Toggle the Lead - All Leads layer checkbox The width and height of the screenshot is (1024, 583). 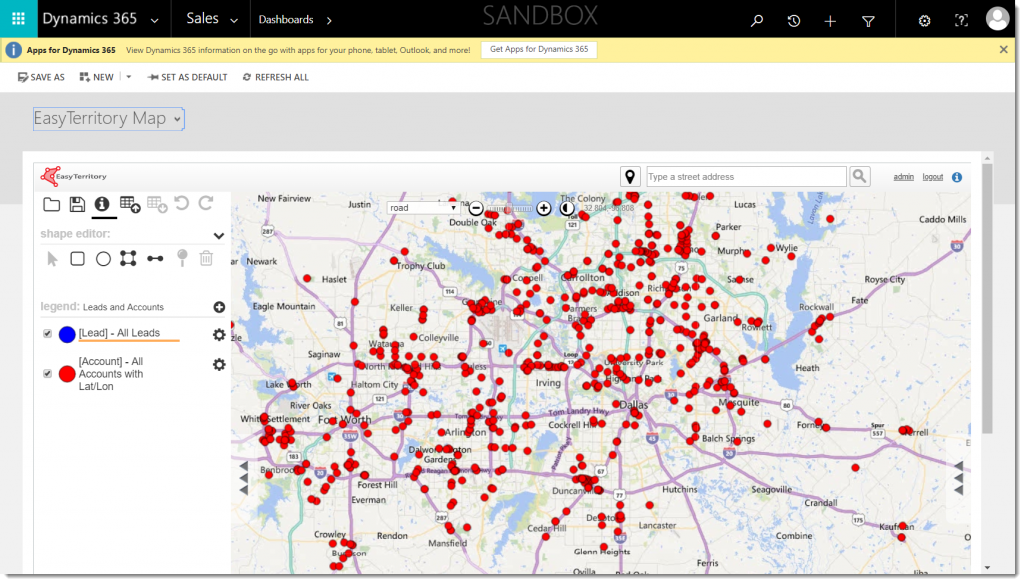[x=45, y=334]
